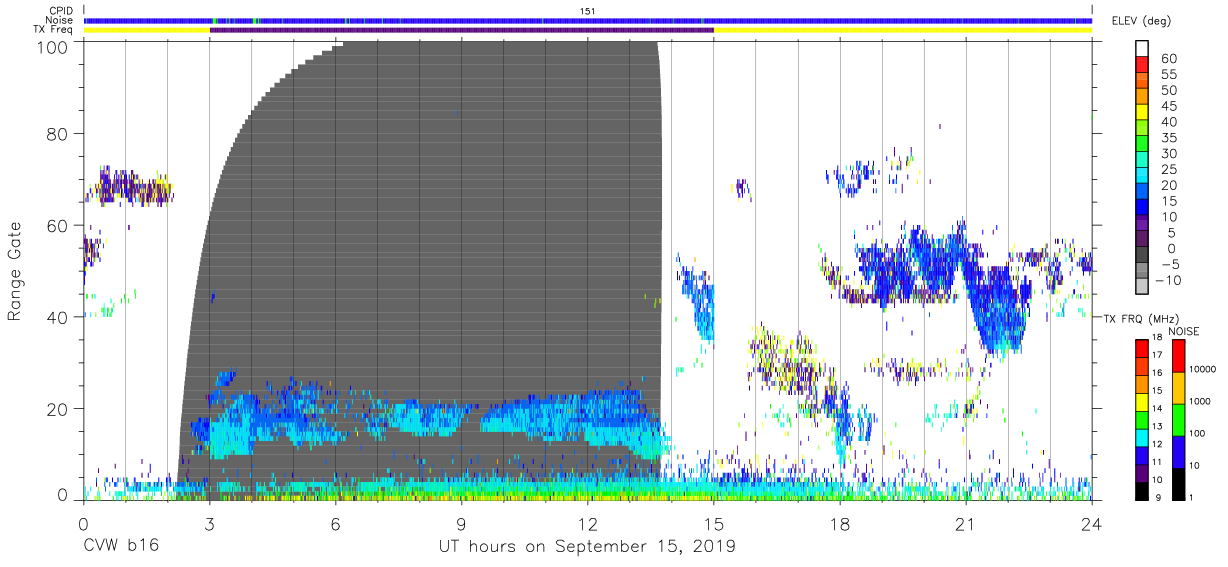Viewport: 1228px width, 567px height.
Task: Select the ELEV (deg) color bar title
Action: (x=1141, y=21)
